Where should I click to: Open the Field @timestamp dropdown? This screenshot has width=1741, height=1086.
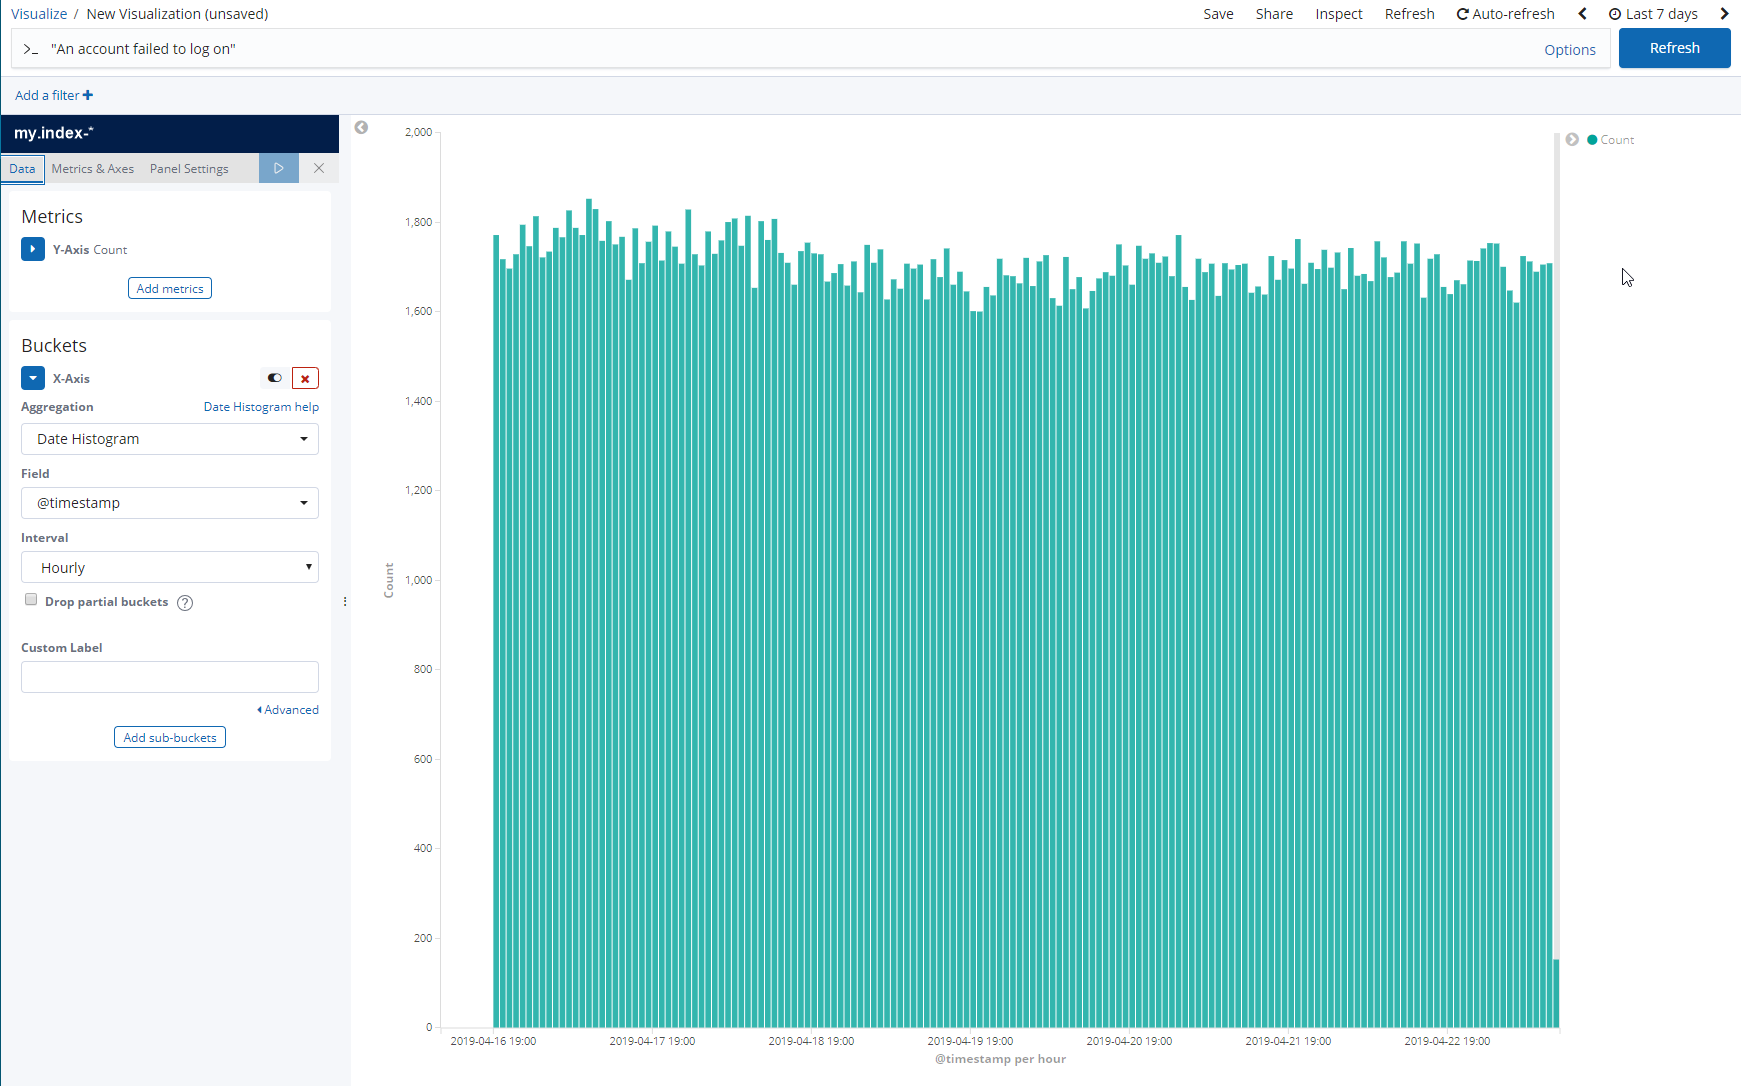pyautogui.click(x=170, y=503)
